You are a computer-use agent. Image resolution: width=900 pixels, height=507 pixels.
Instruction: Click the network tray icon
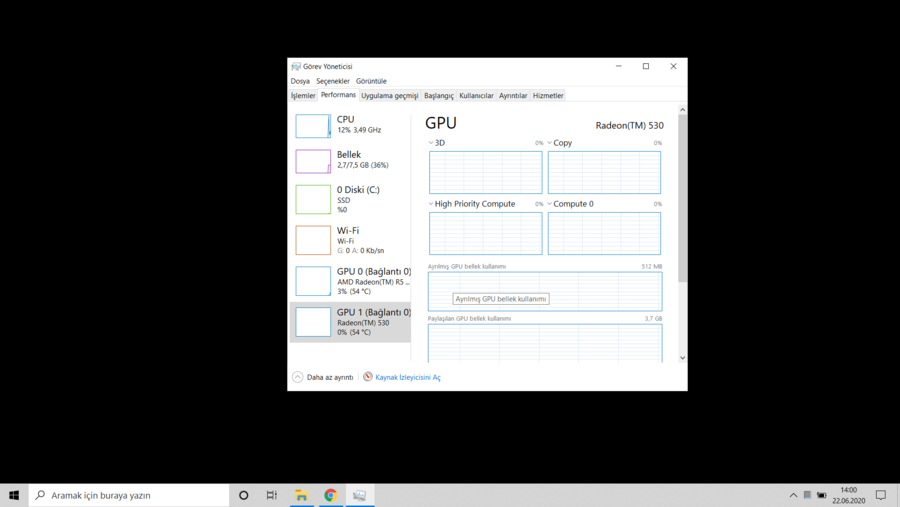click(807, 495)
